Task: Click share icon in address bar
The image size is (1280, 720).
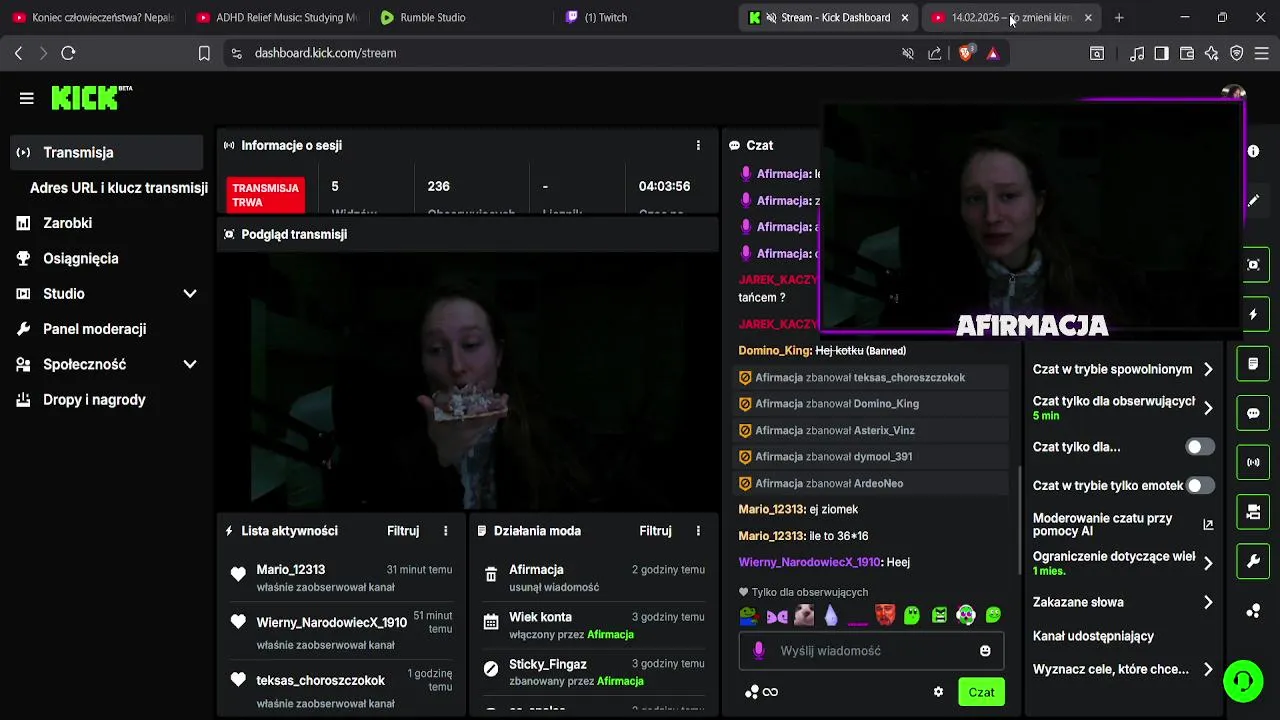Action: click(x=935, y=53)
